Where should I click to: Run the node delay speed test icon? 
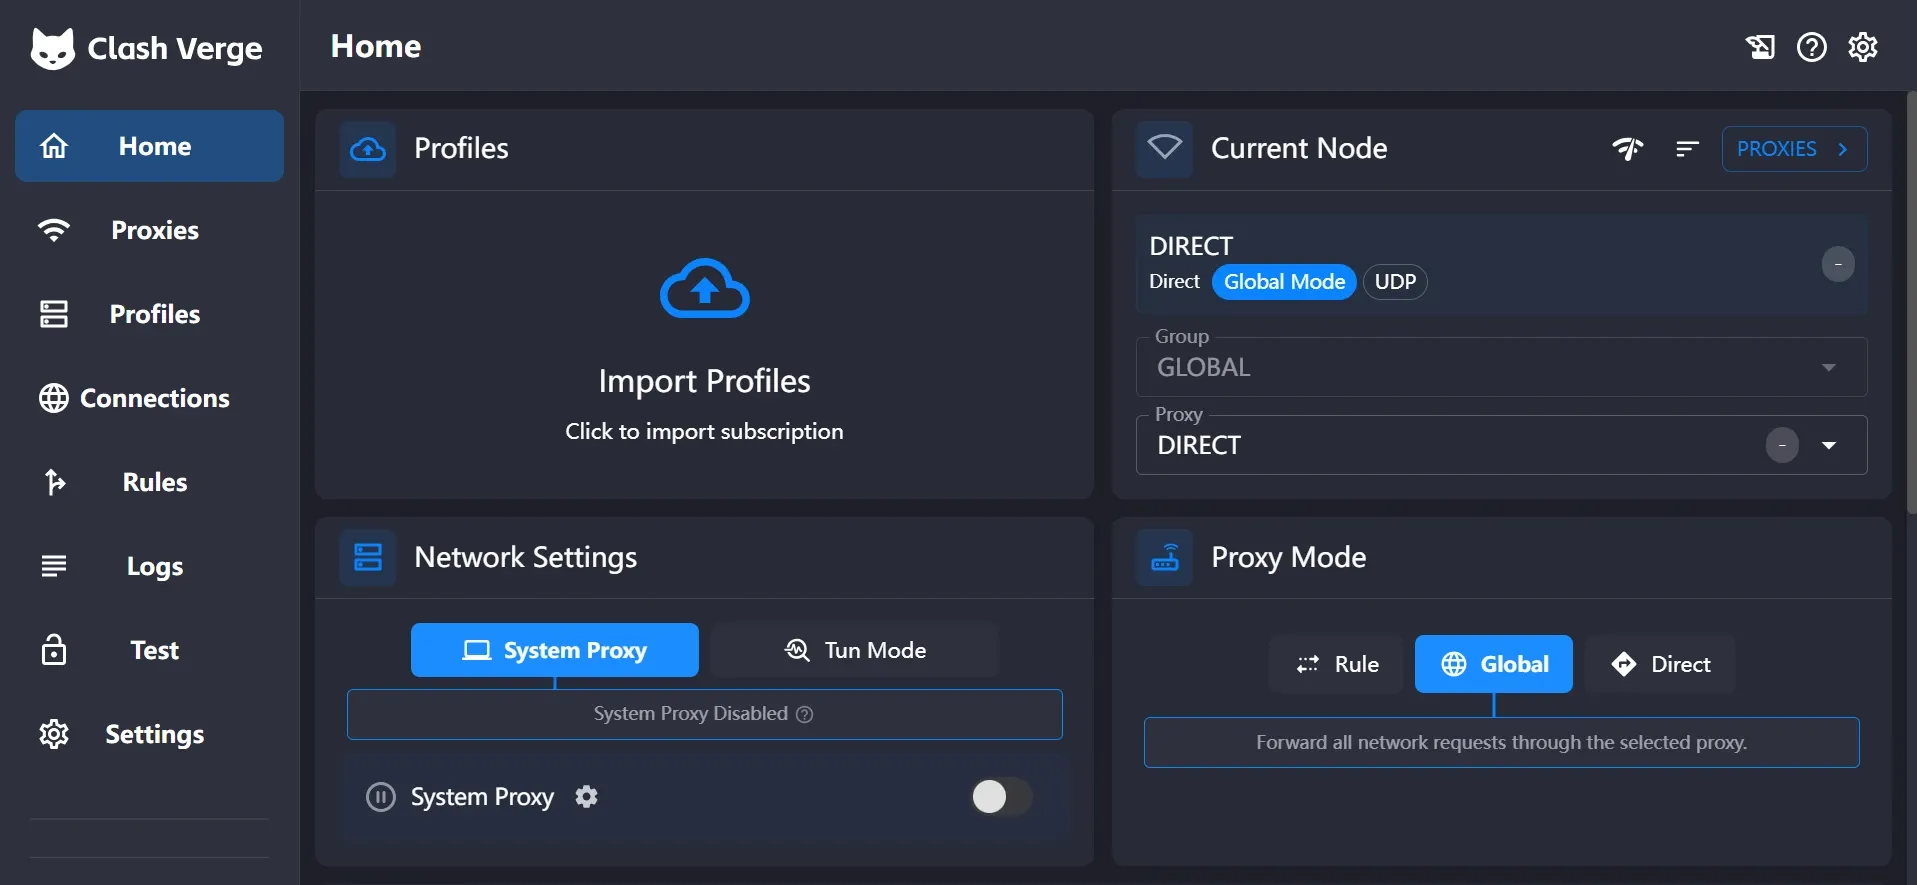click(x=1627, y=149)
